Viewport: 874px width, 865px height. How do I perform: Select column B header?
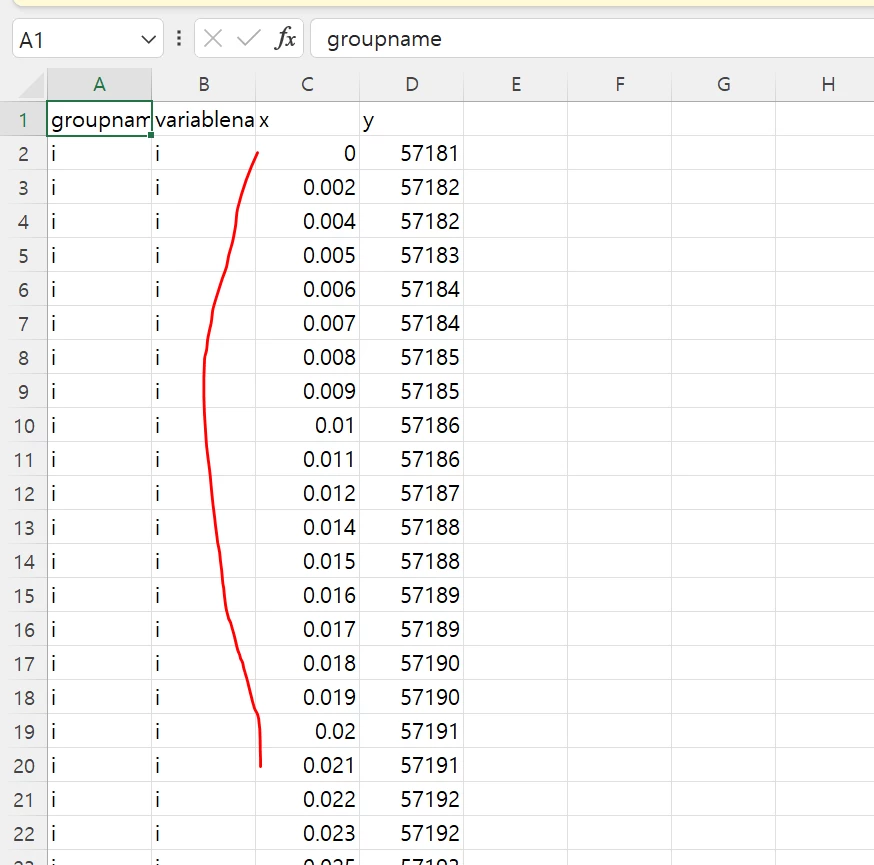pyautogui.click(x=203, y=85)
